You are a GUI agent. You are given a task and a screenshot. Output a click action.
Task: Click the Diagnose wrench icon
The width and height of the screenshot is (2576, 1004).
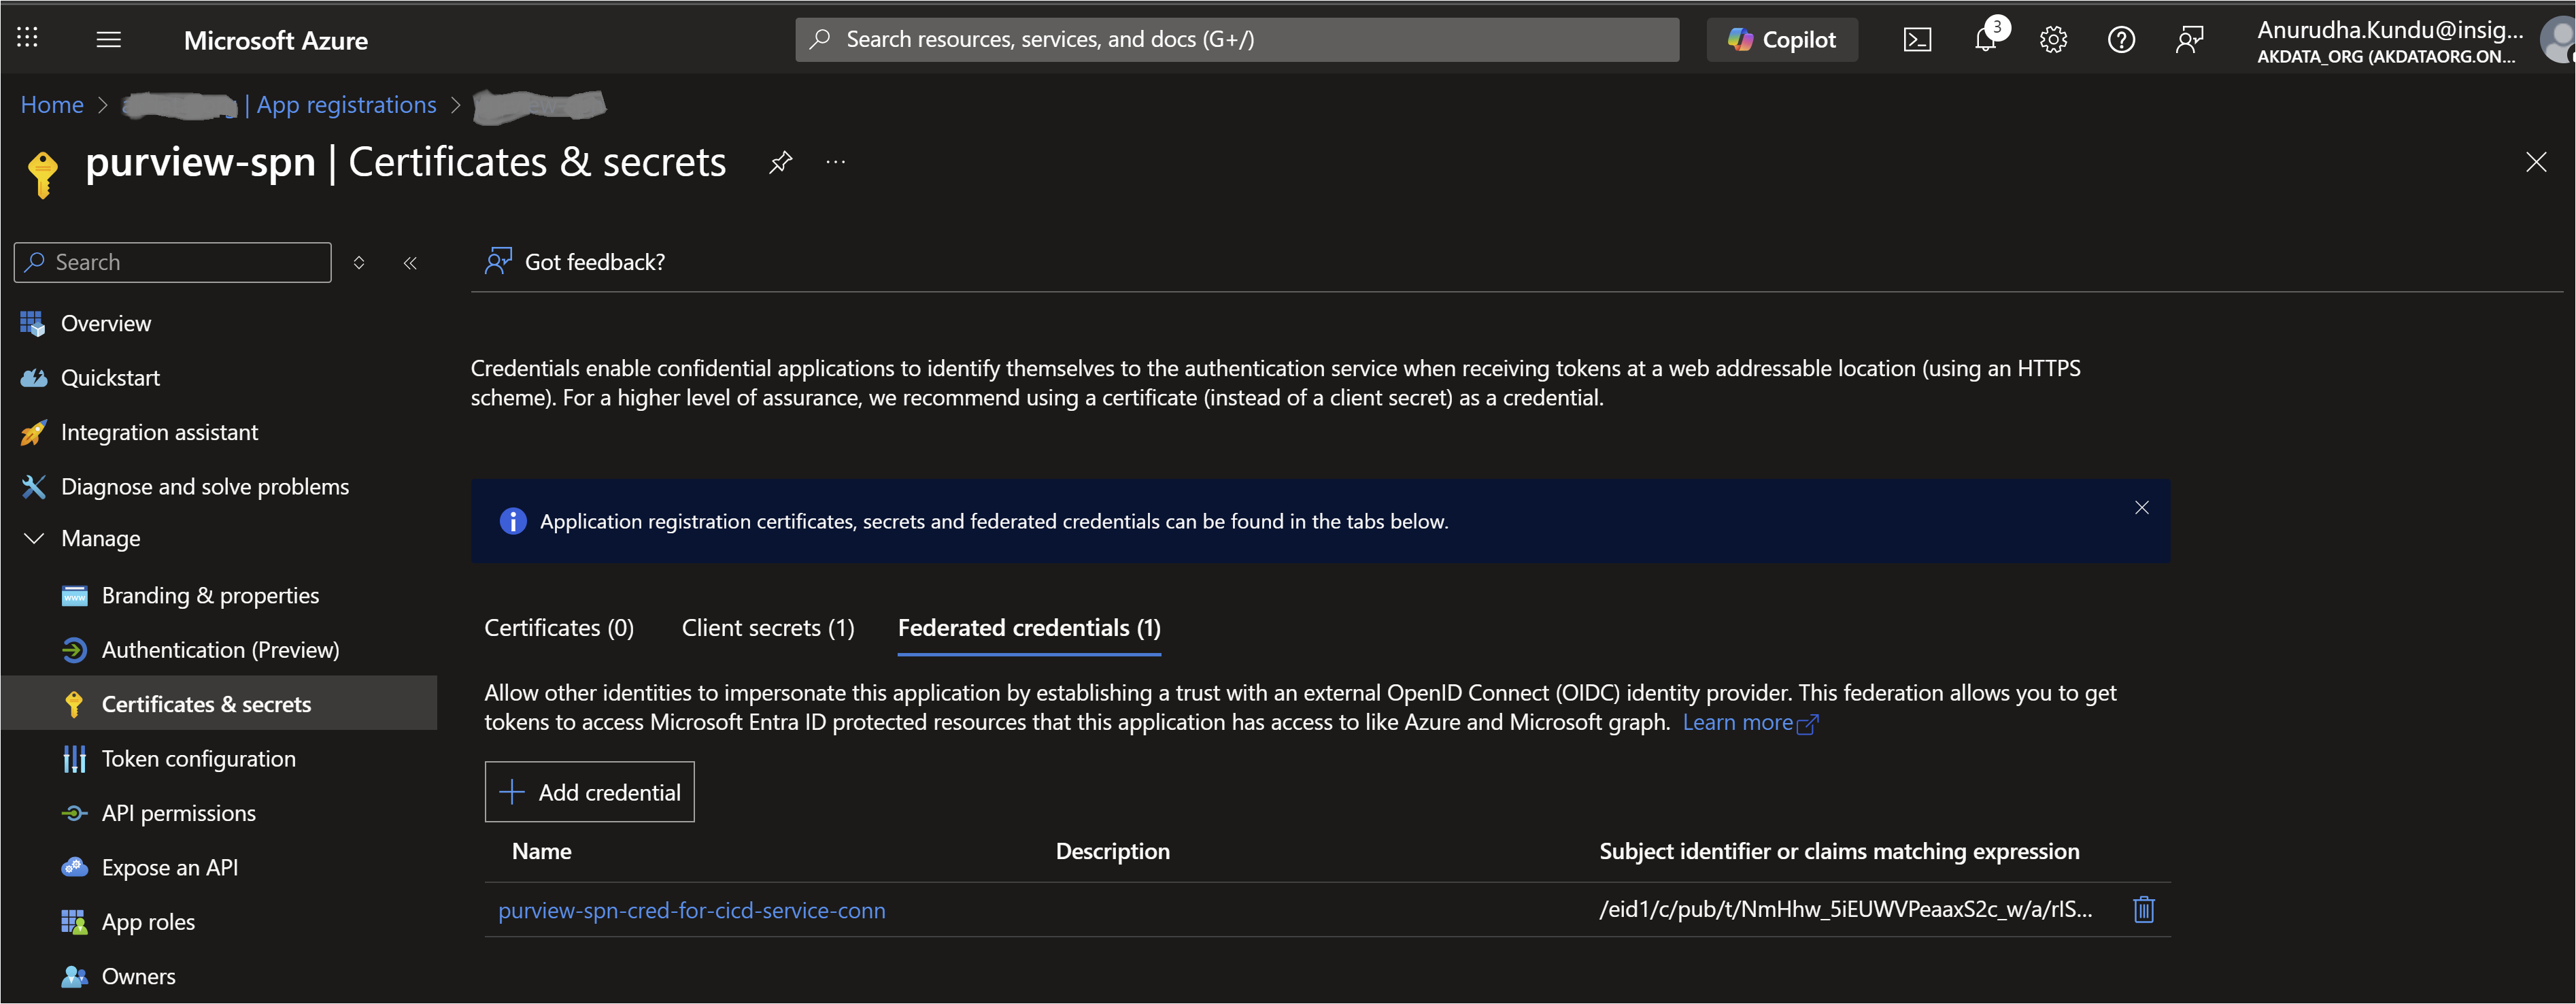point(33,486)
